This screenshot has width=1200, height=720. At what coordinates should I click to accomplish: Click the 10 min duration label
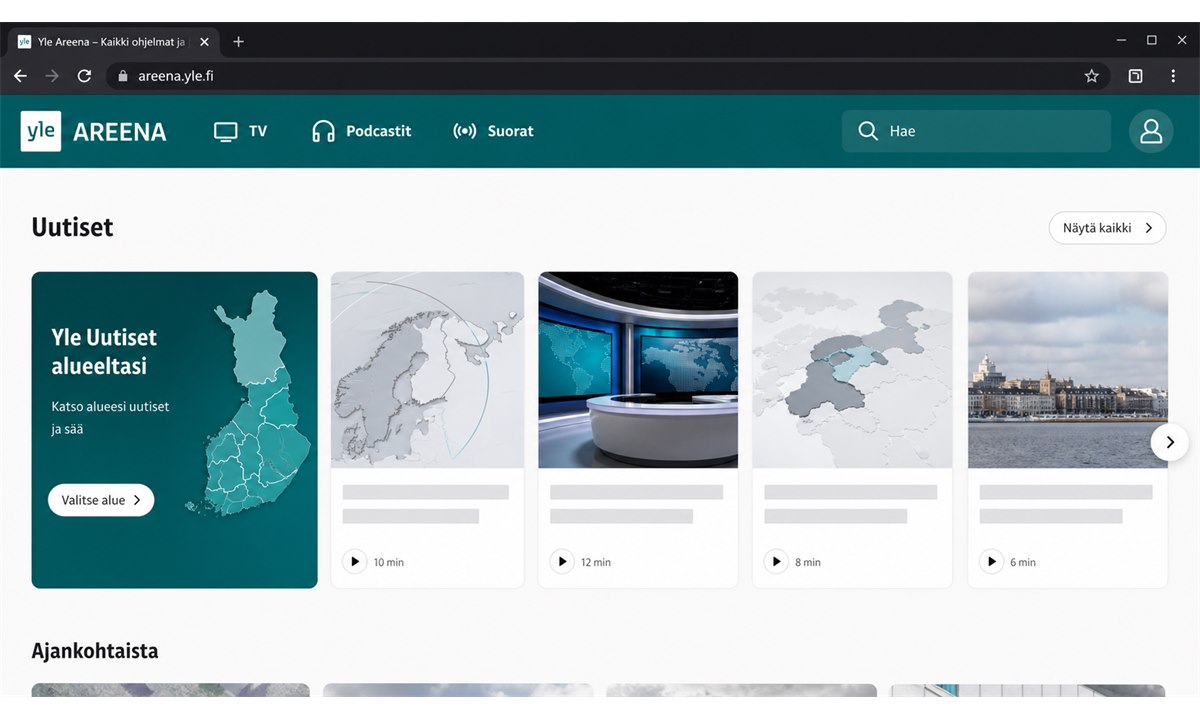click(x=389, y=562)
